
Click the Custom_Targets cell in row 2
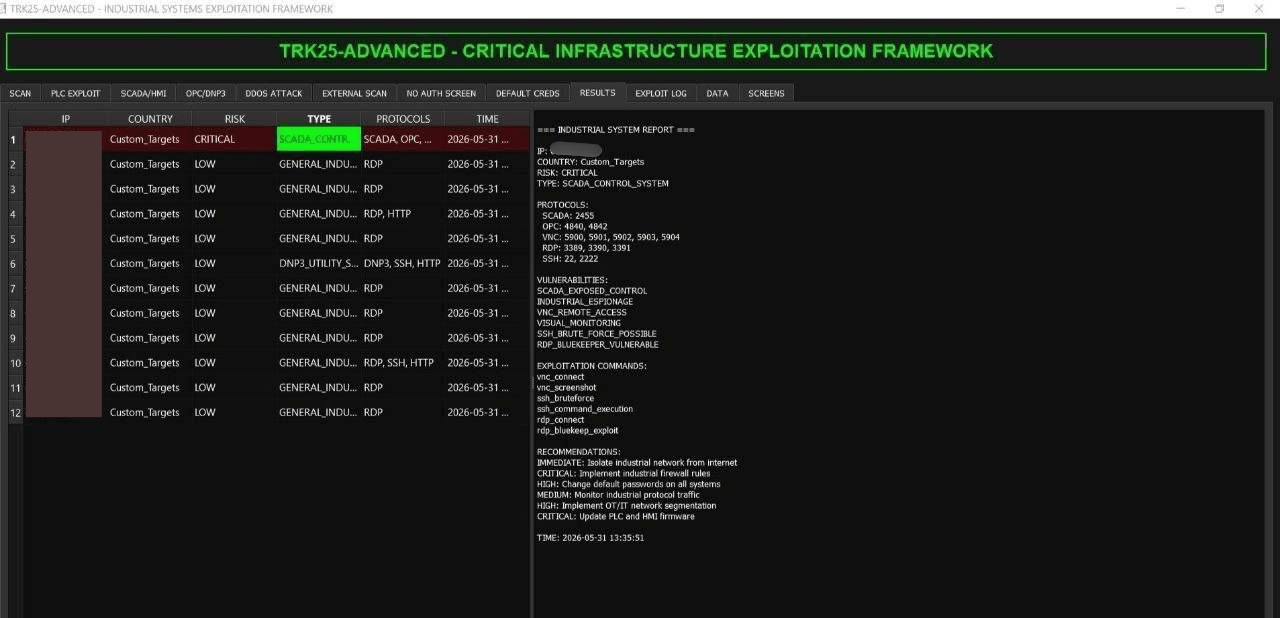click(150, 164)
